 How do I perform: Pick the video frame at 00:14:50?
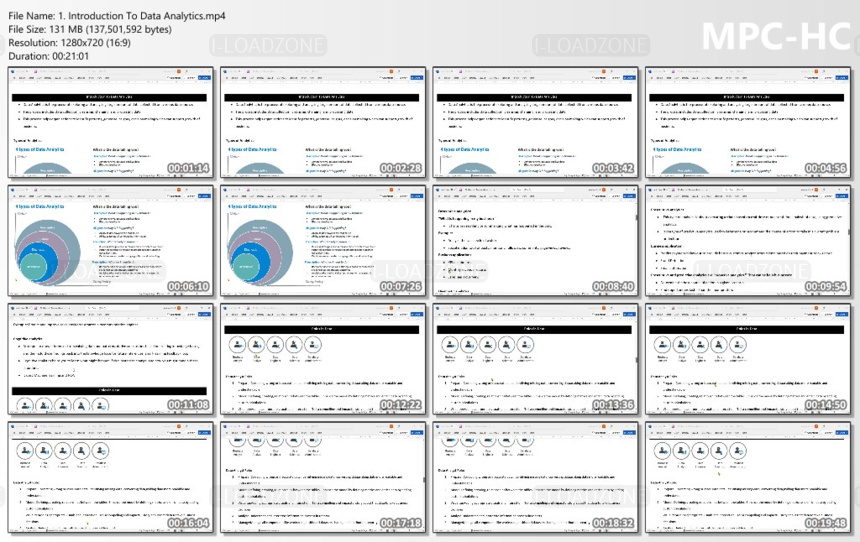(748, 360)
